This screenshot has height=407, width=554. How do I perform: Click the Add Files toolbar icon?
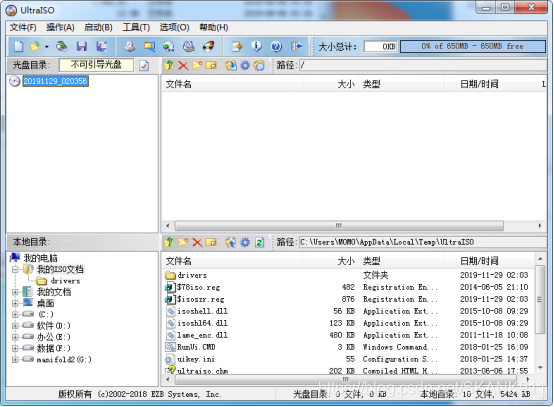[x=237, y=46]
